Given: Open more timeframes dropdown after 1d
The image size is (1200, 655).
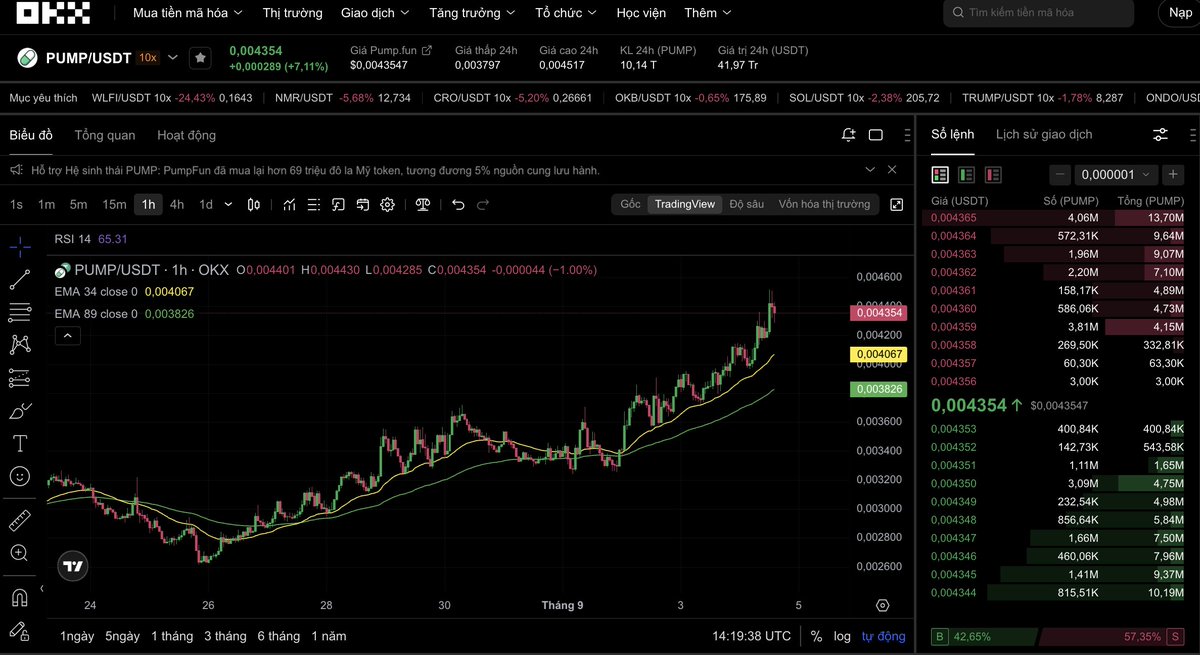Looking at the screenshot, I should (x=228, y=204).
